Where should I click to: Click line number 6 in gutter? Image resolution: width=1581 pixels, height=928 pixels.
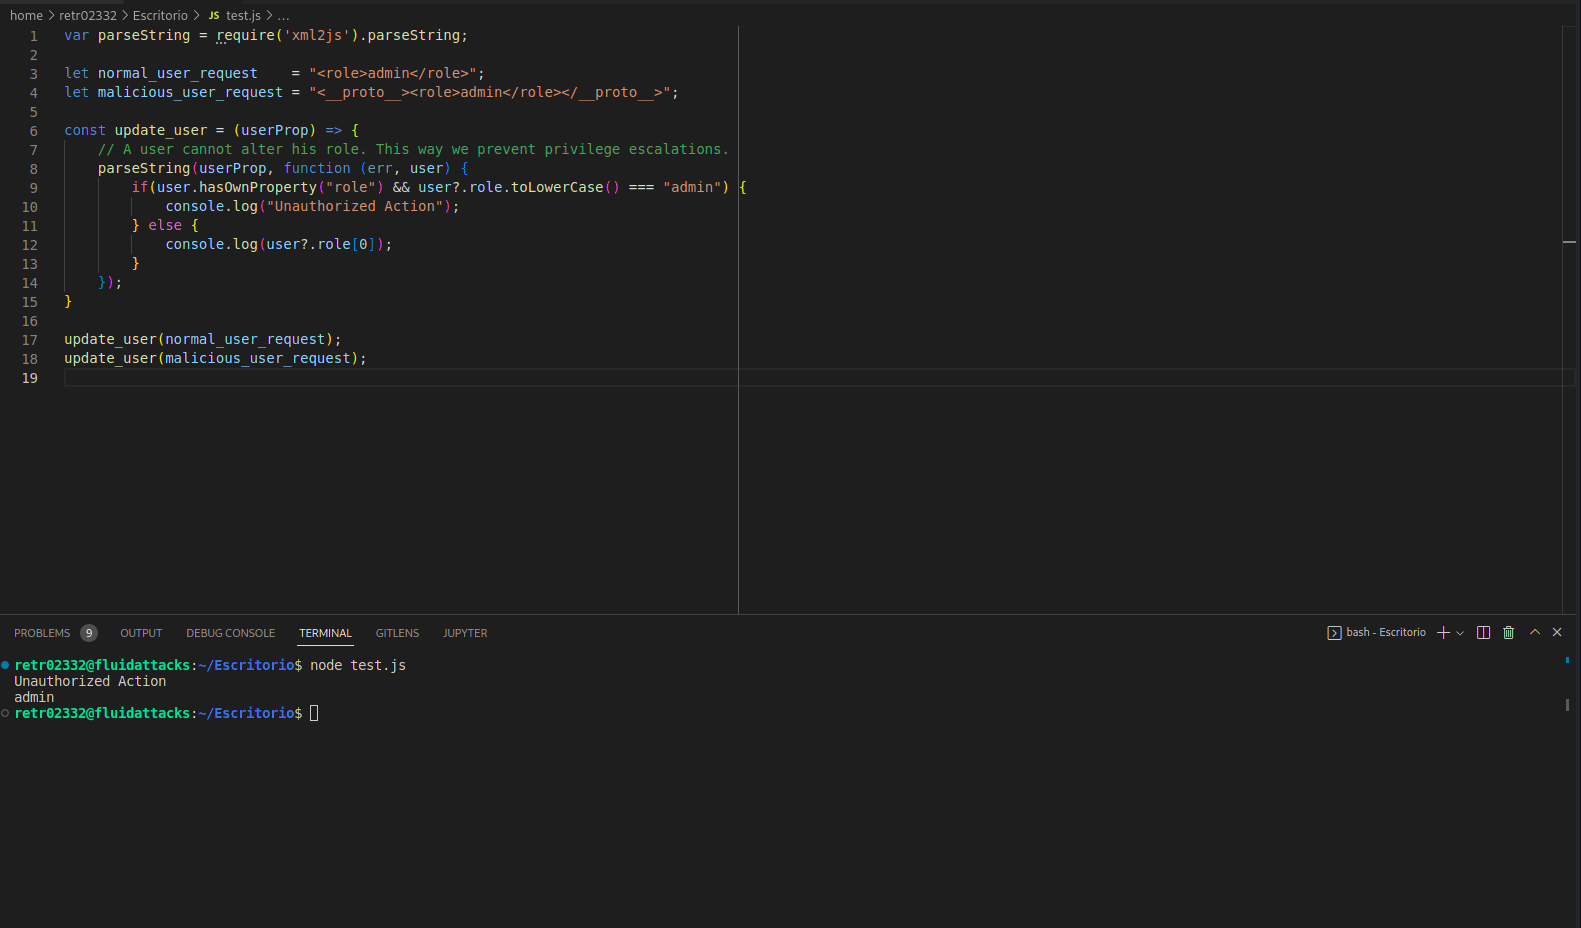(x=34, y=131)
